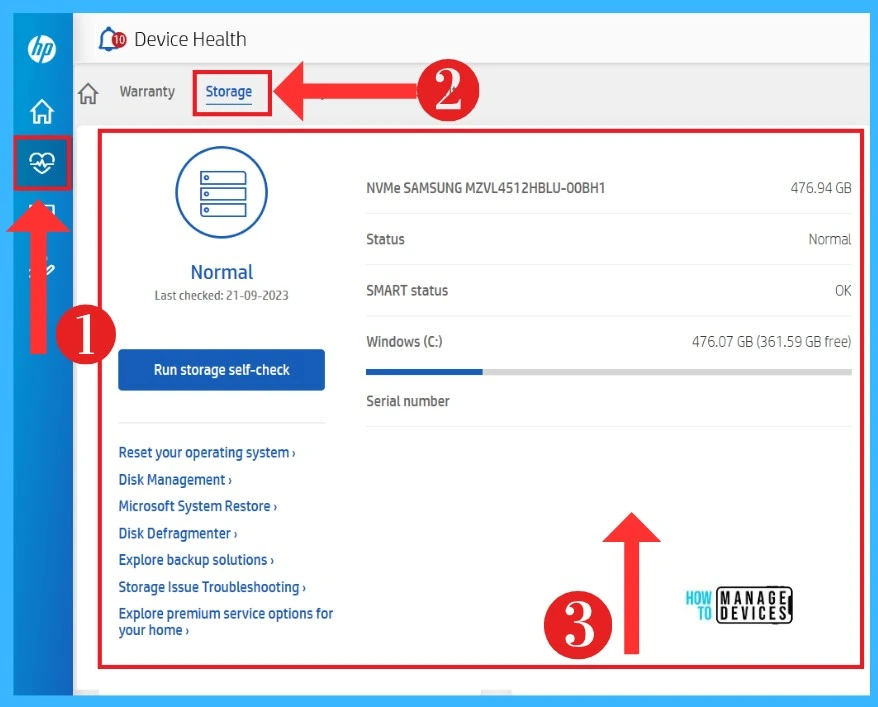878x707 pixels.
Task: Open Reset your operating system link
Action: 207,452
